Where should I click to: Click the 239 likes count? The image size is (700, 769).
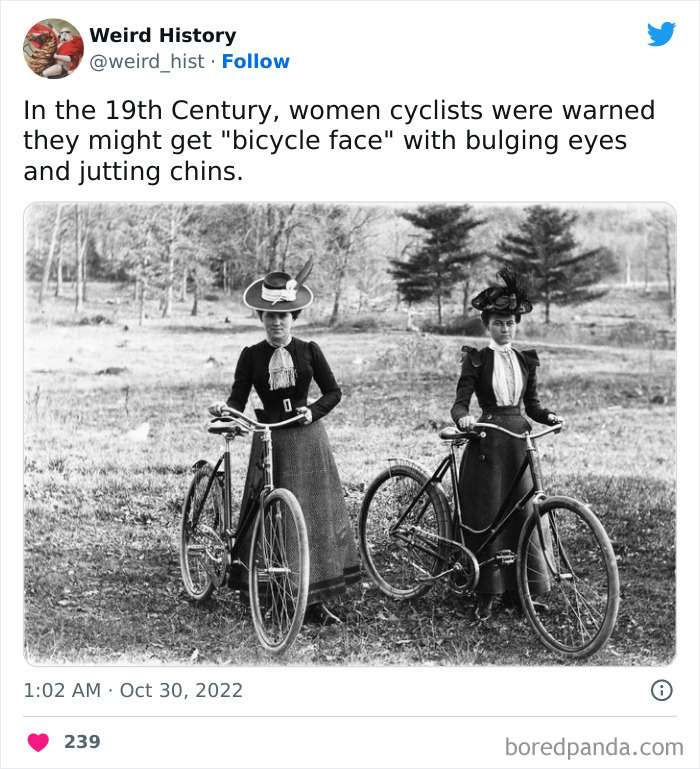point(82,742)
